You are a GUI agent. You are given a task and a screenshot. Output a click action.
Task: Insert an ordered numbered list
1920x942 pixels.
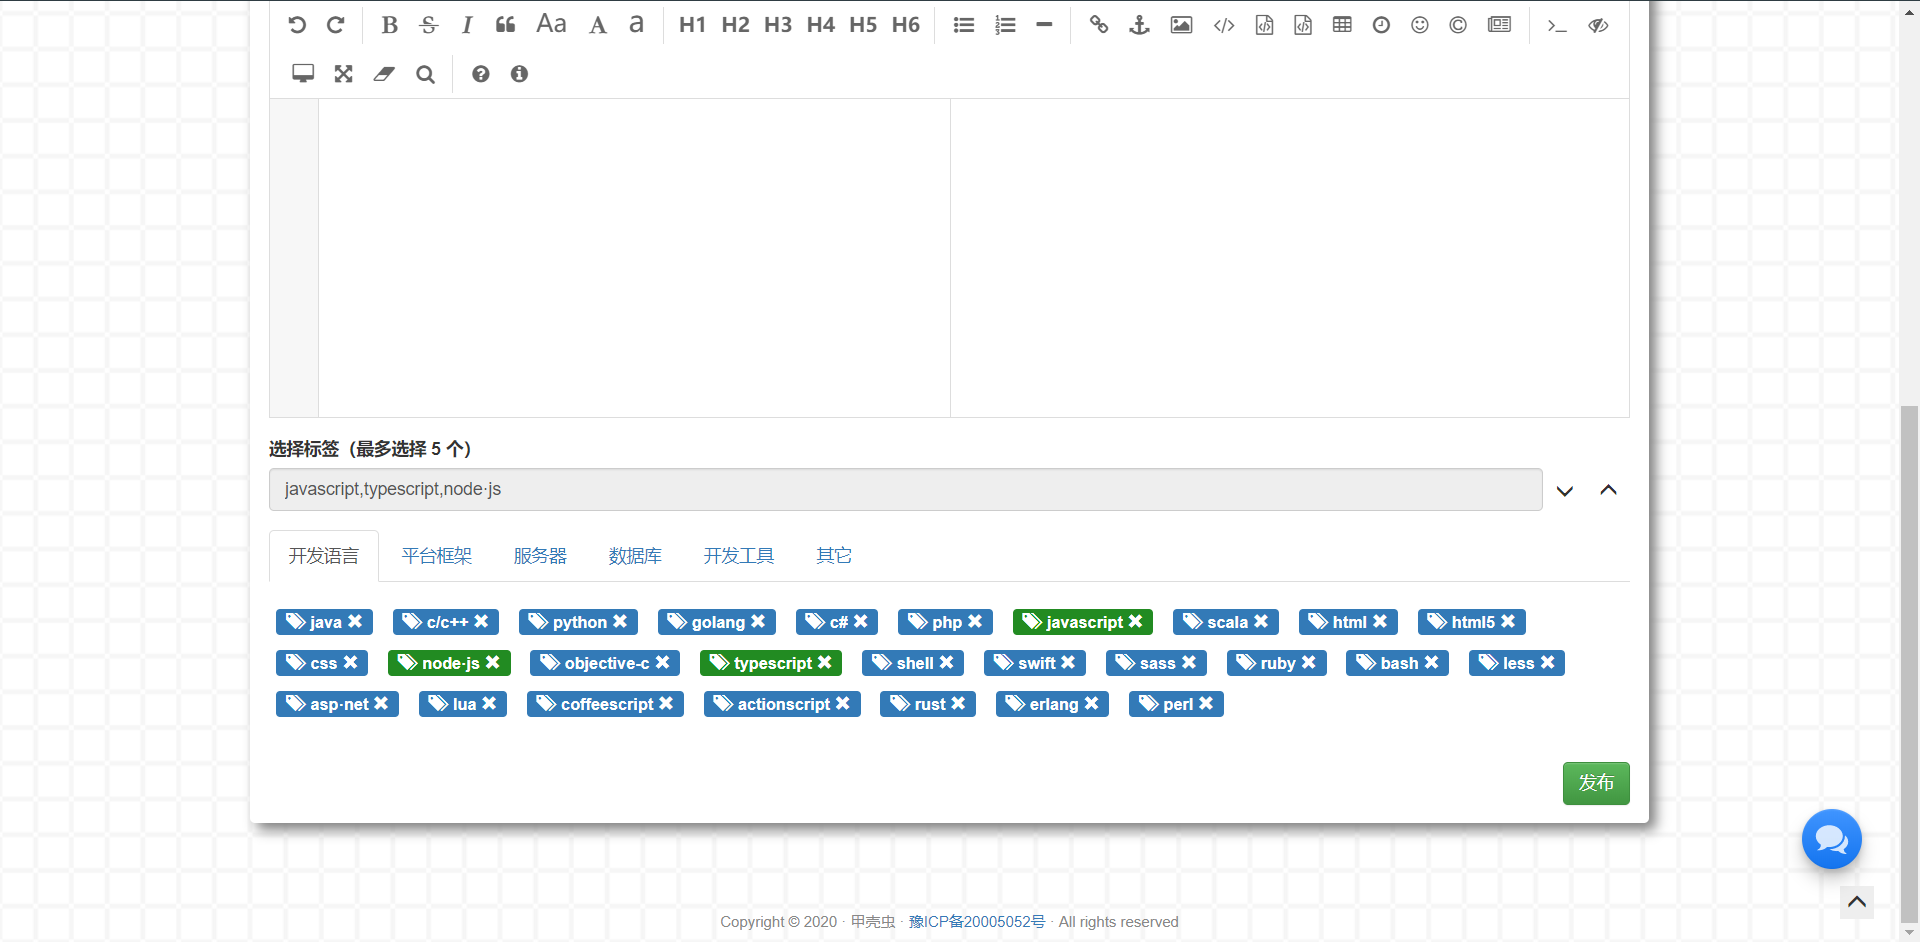pos(1005,25)
